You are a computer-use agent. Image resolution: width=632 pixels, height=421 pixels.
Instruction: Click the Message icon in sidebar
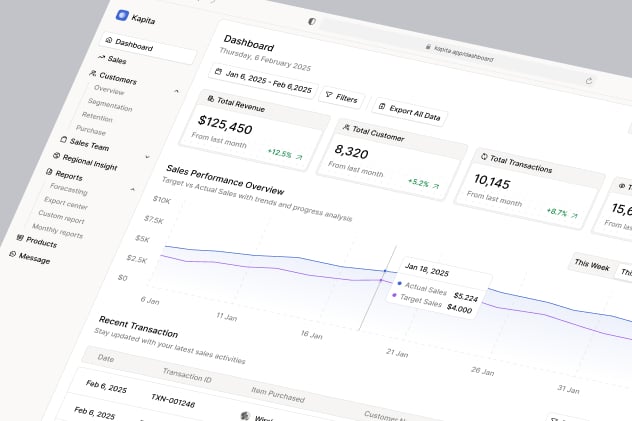(13, 255)
